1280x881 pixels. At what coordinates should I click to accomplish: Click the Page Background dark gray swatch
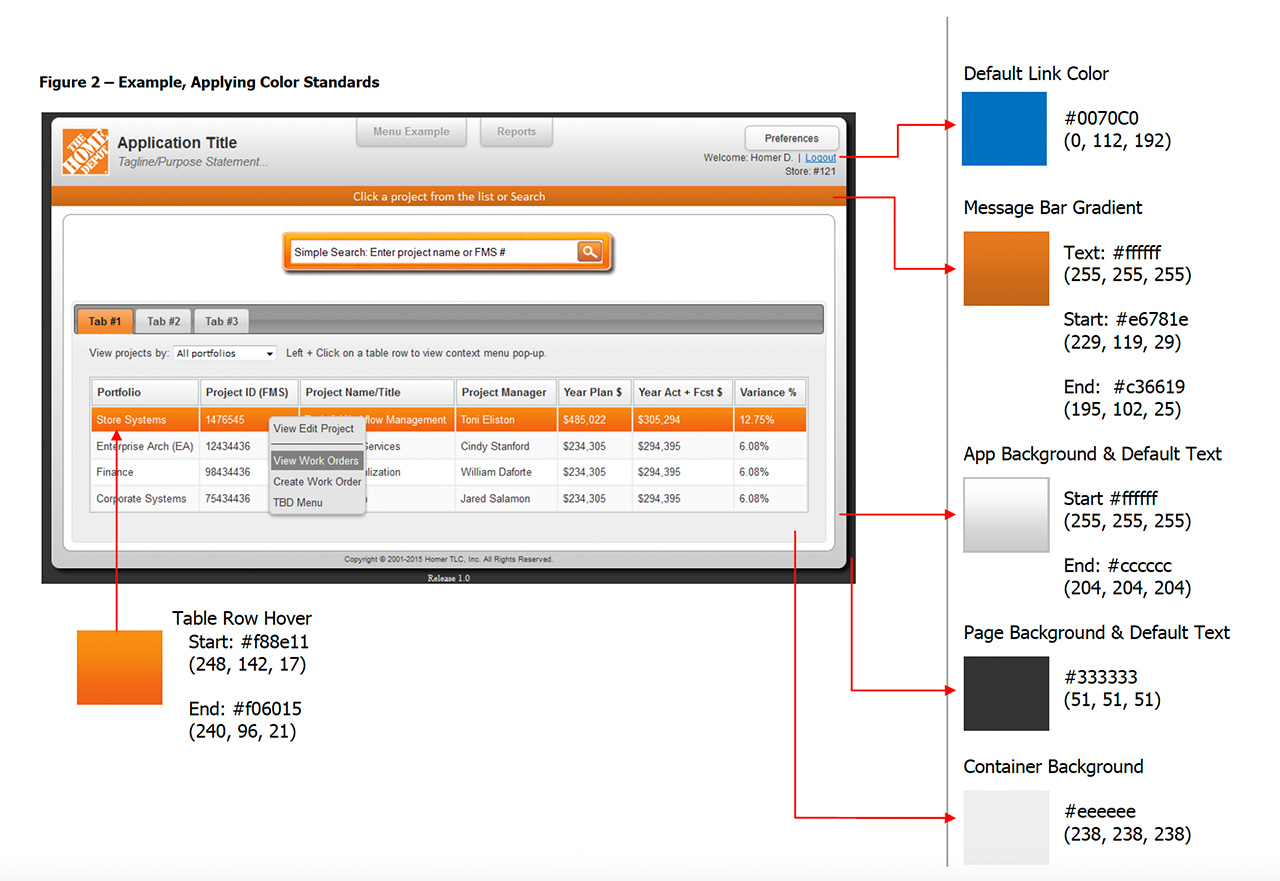point(1005,693)
